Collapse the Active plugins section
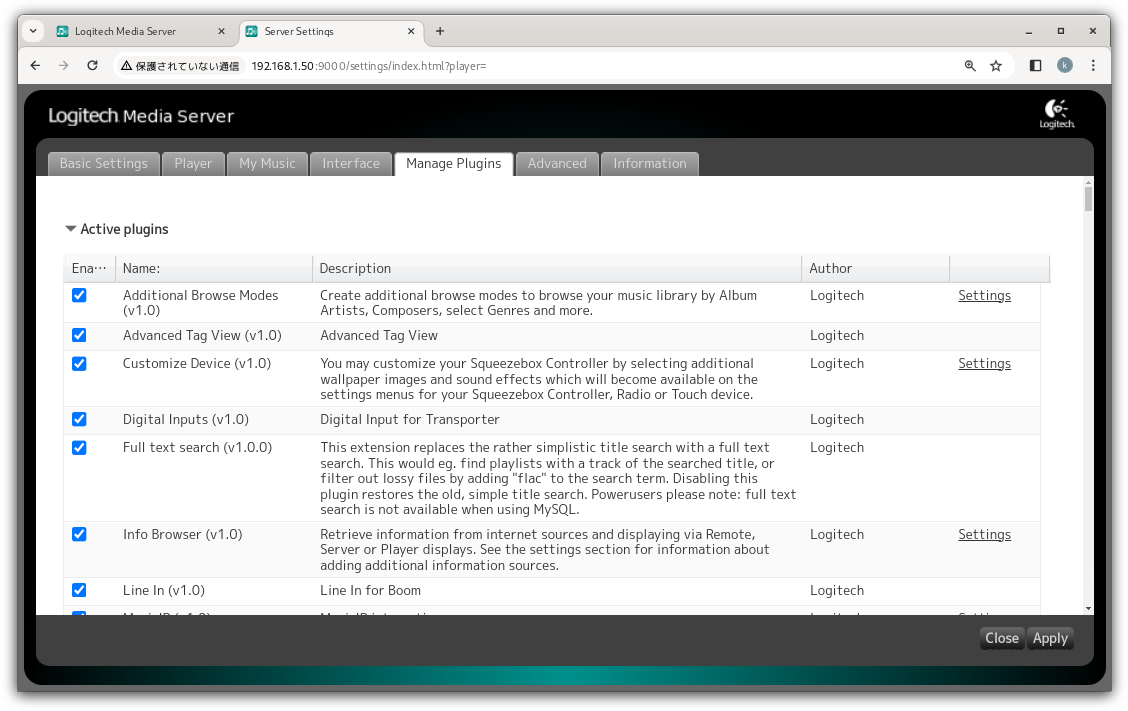1128x711 pixels. click(x=70, y=229)
